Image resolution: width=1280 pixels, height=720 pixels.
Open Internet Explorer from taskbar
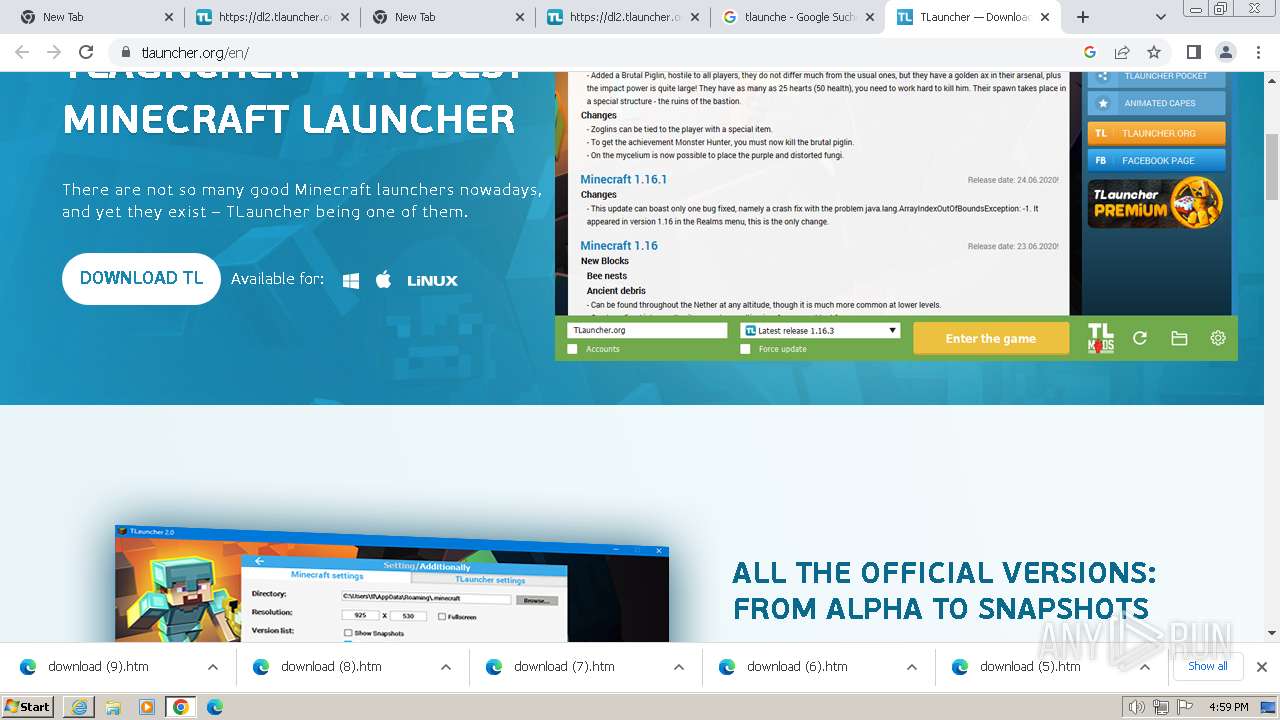point(78,707)
